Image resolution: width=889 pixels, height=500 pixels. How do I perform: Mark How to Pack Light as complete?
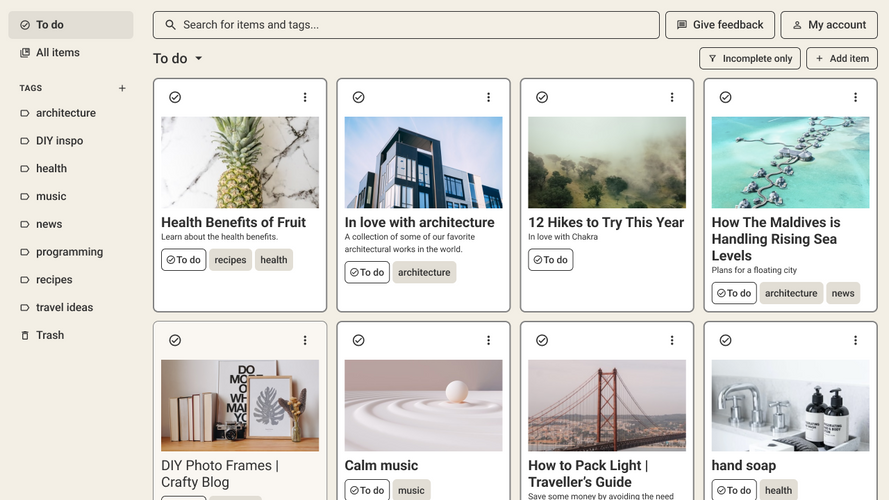tap(542, 340)
